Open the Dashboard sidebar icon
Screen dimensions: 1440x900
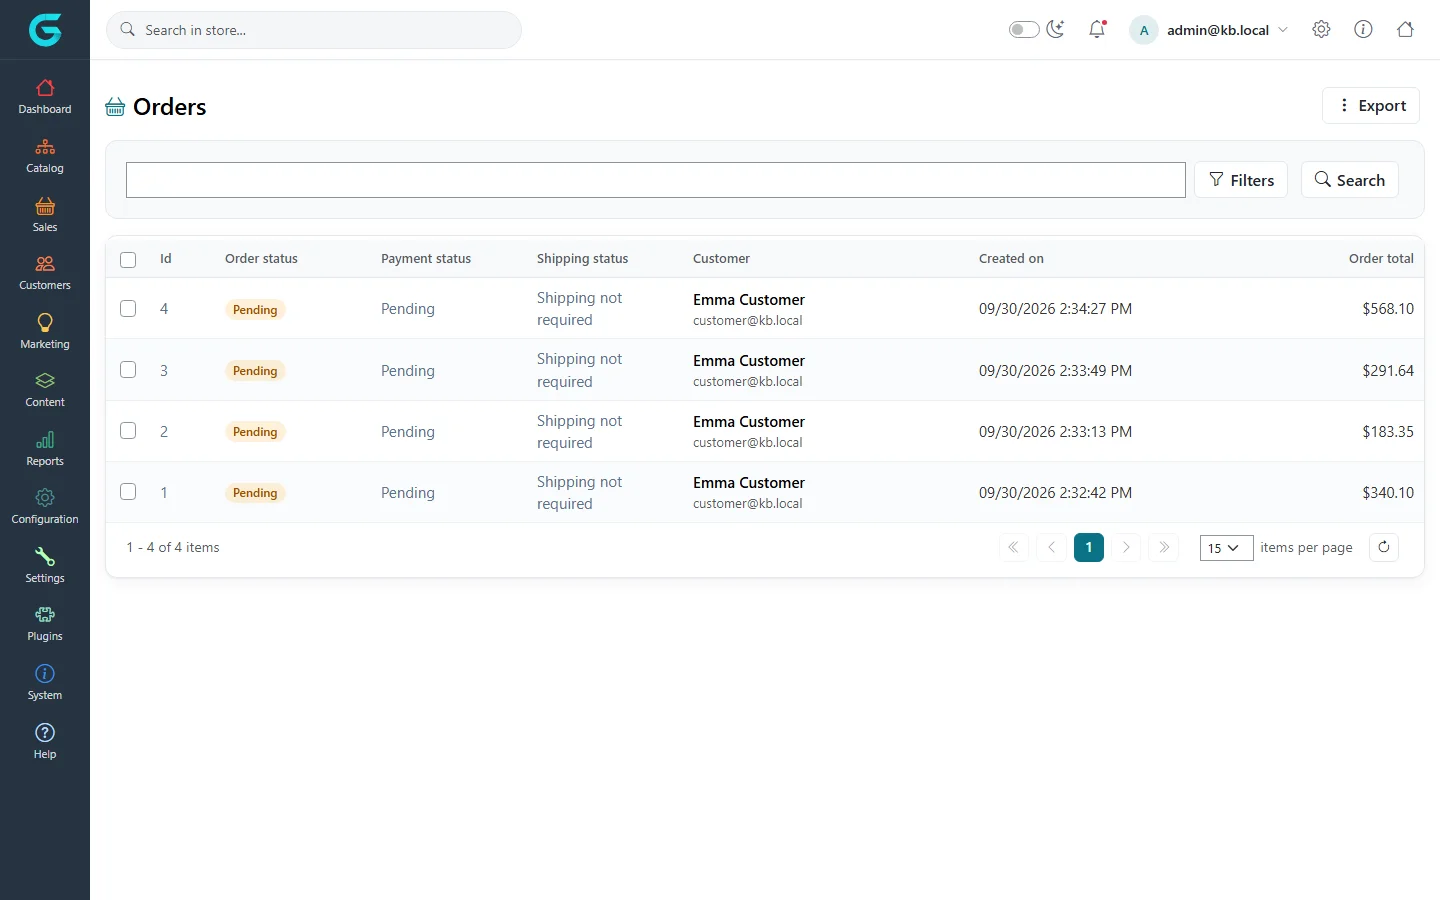pos(45,97)
